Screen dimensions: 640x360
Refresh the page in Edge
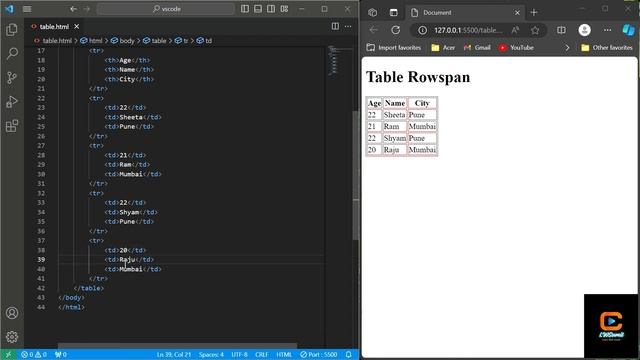(395, 30)
